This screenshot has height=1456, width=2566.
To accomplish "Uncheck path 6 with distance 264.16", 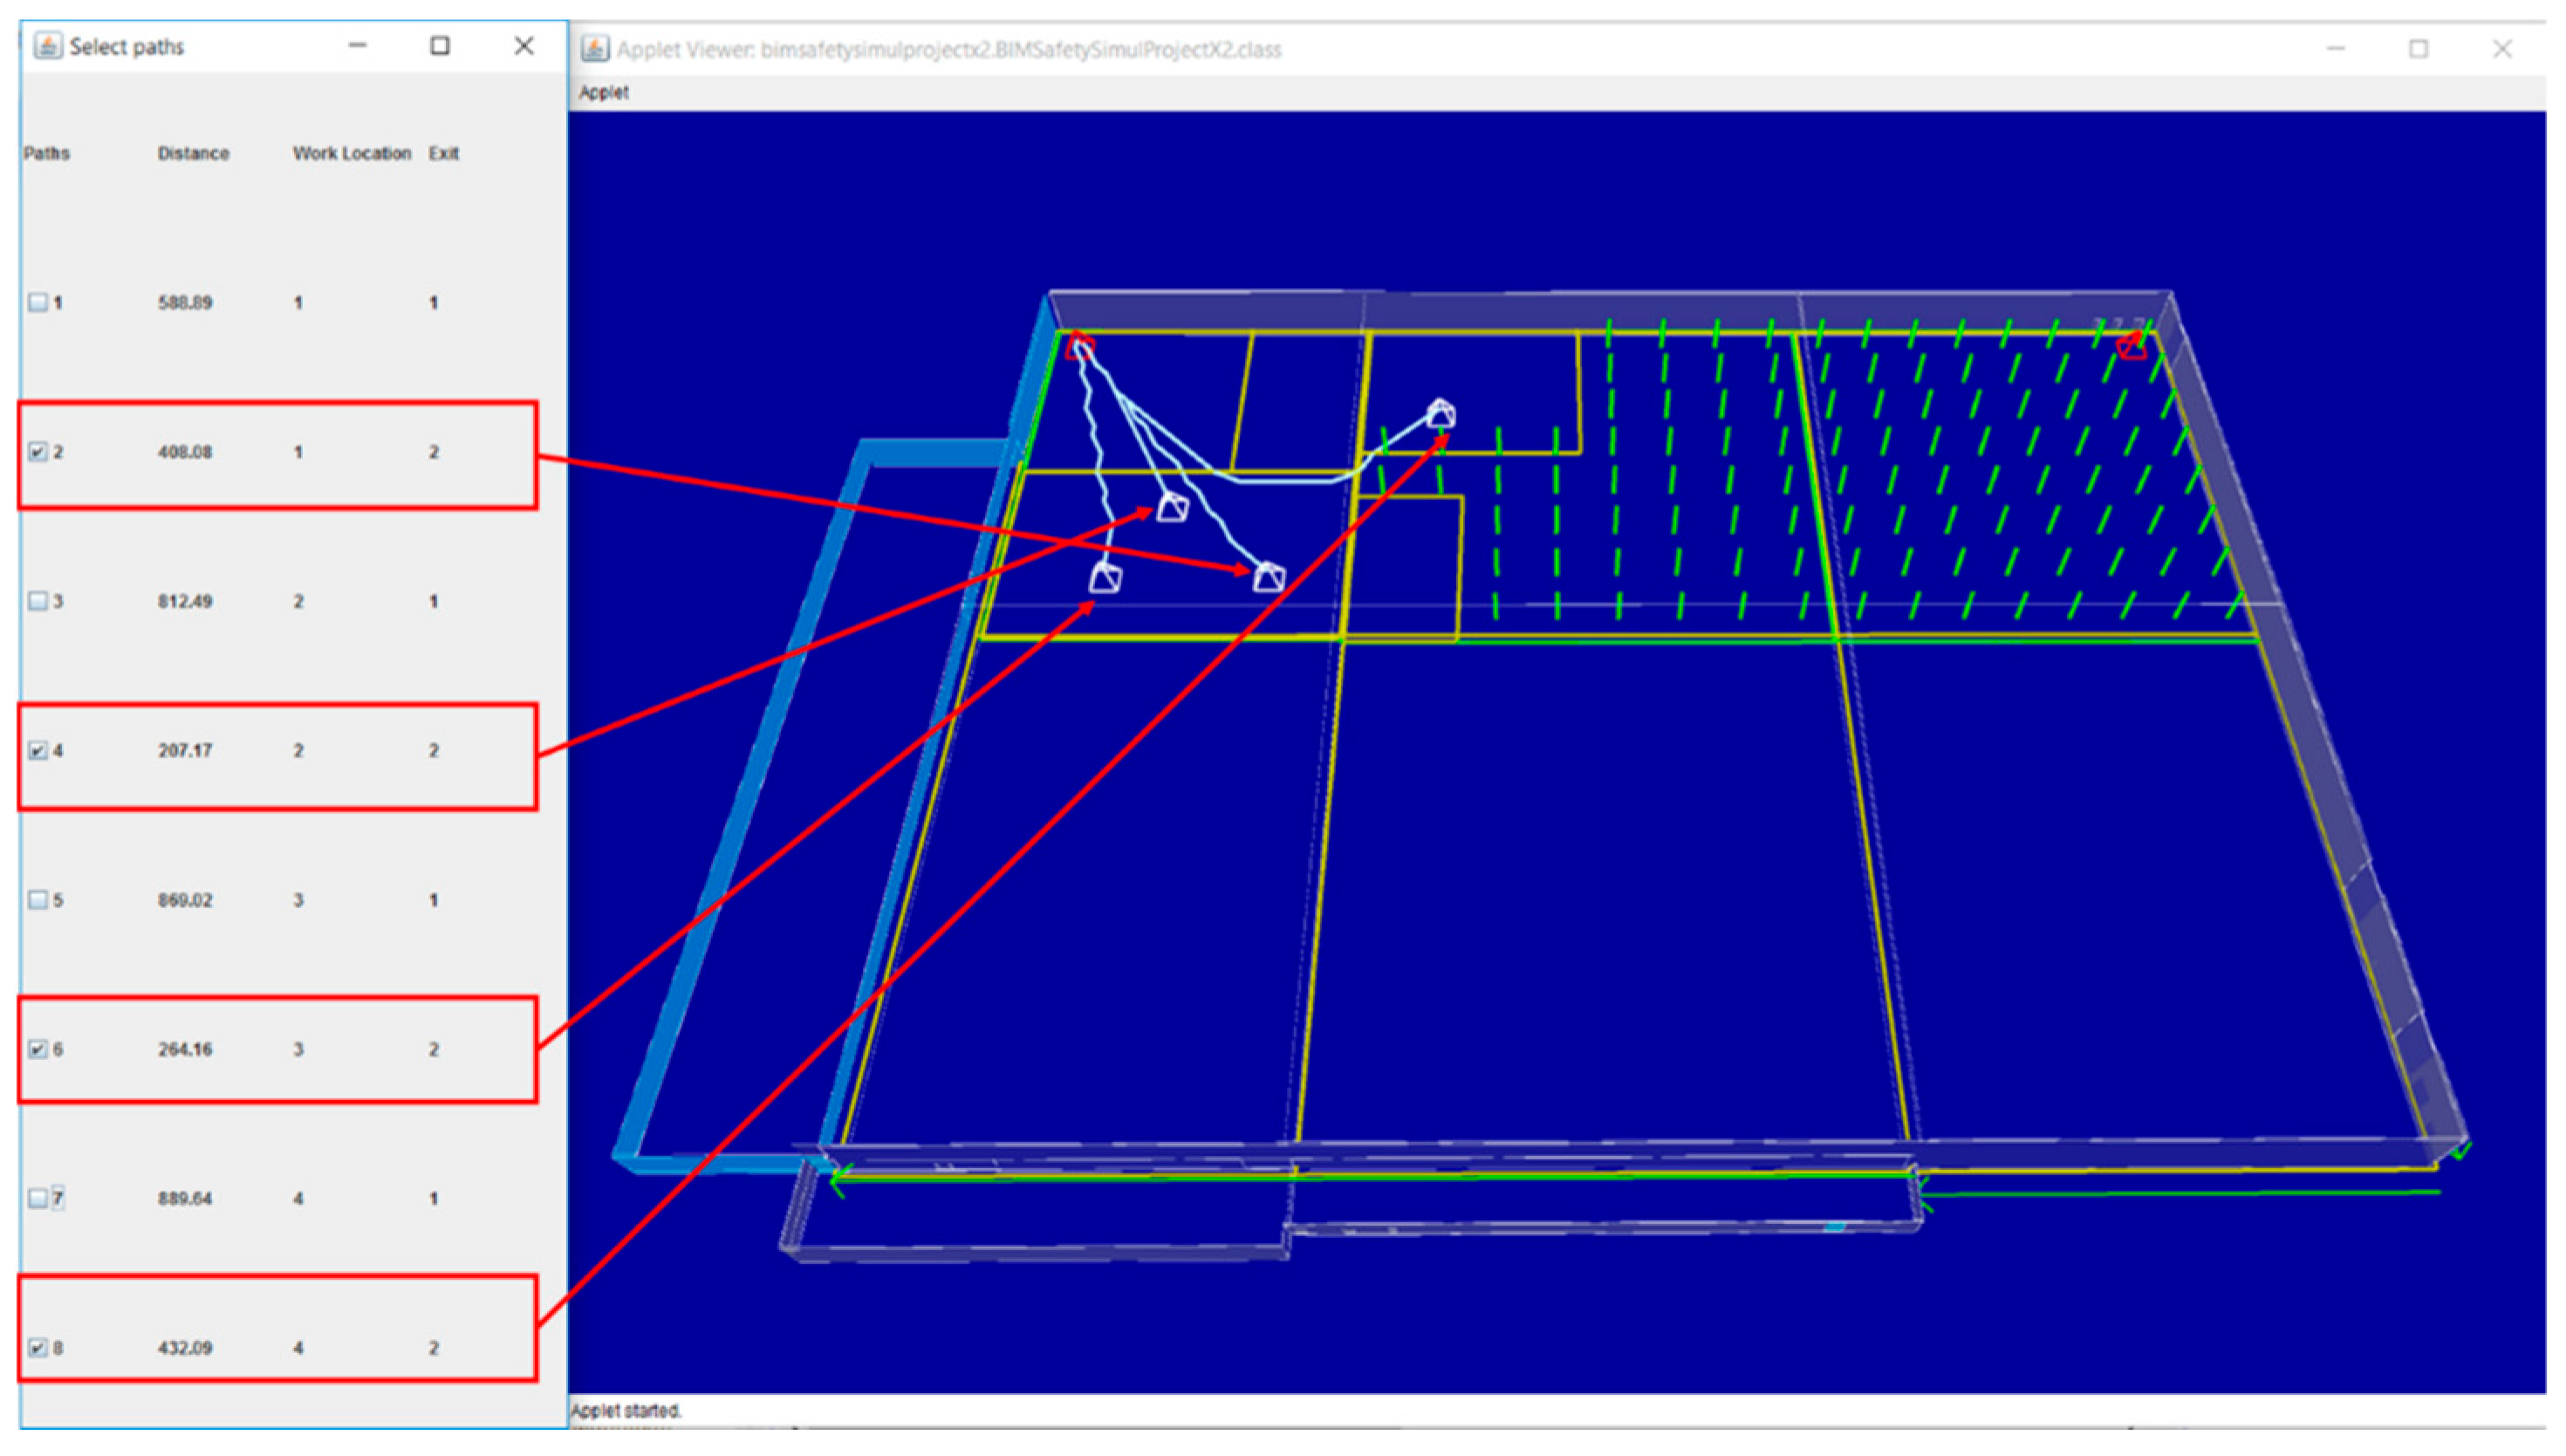I will (38, 1049).
